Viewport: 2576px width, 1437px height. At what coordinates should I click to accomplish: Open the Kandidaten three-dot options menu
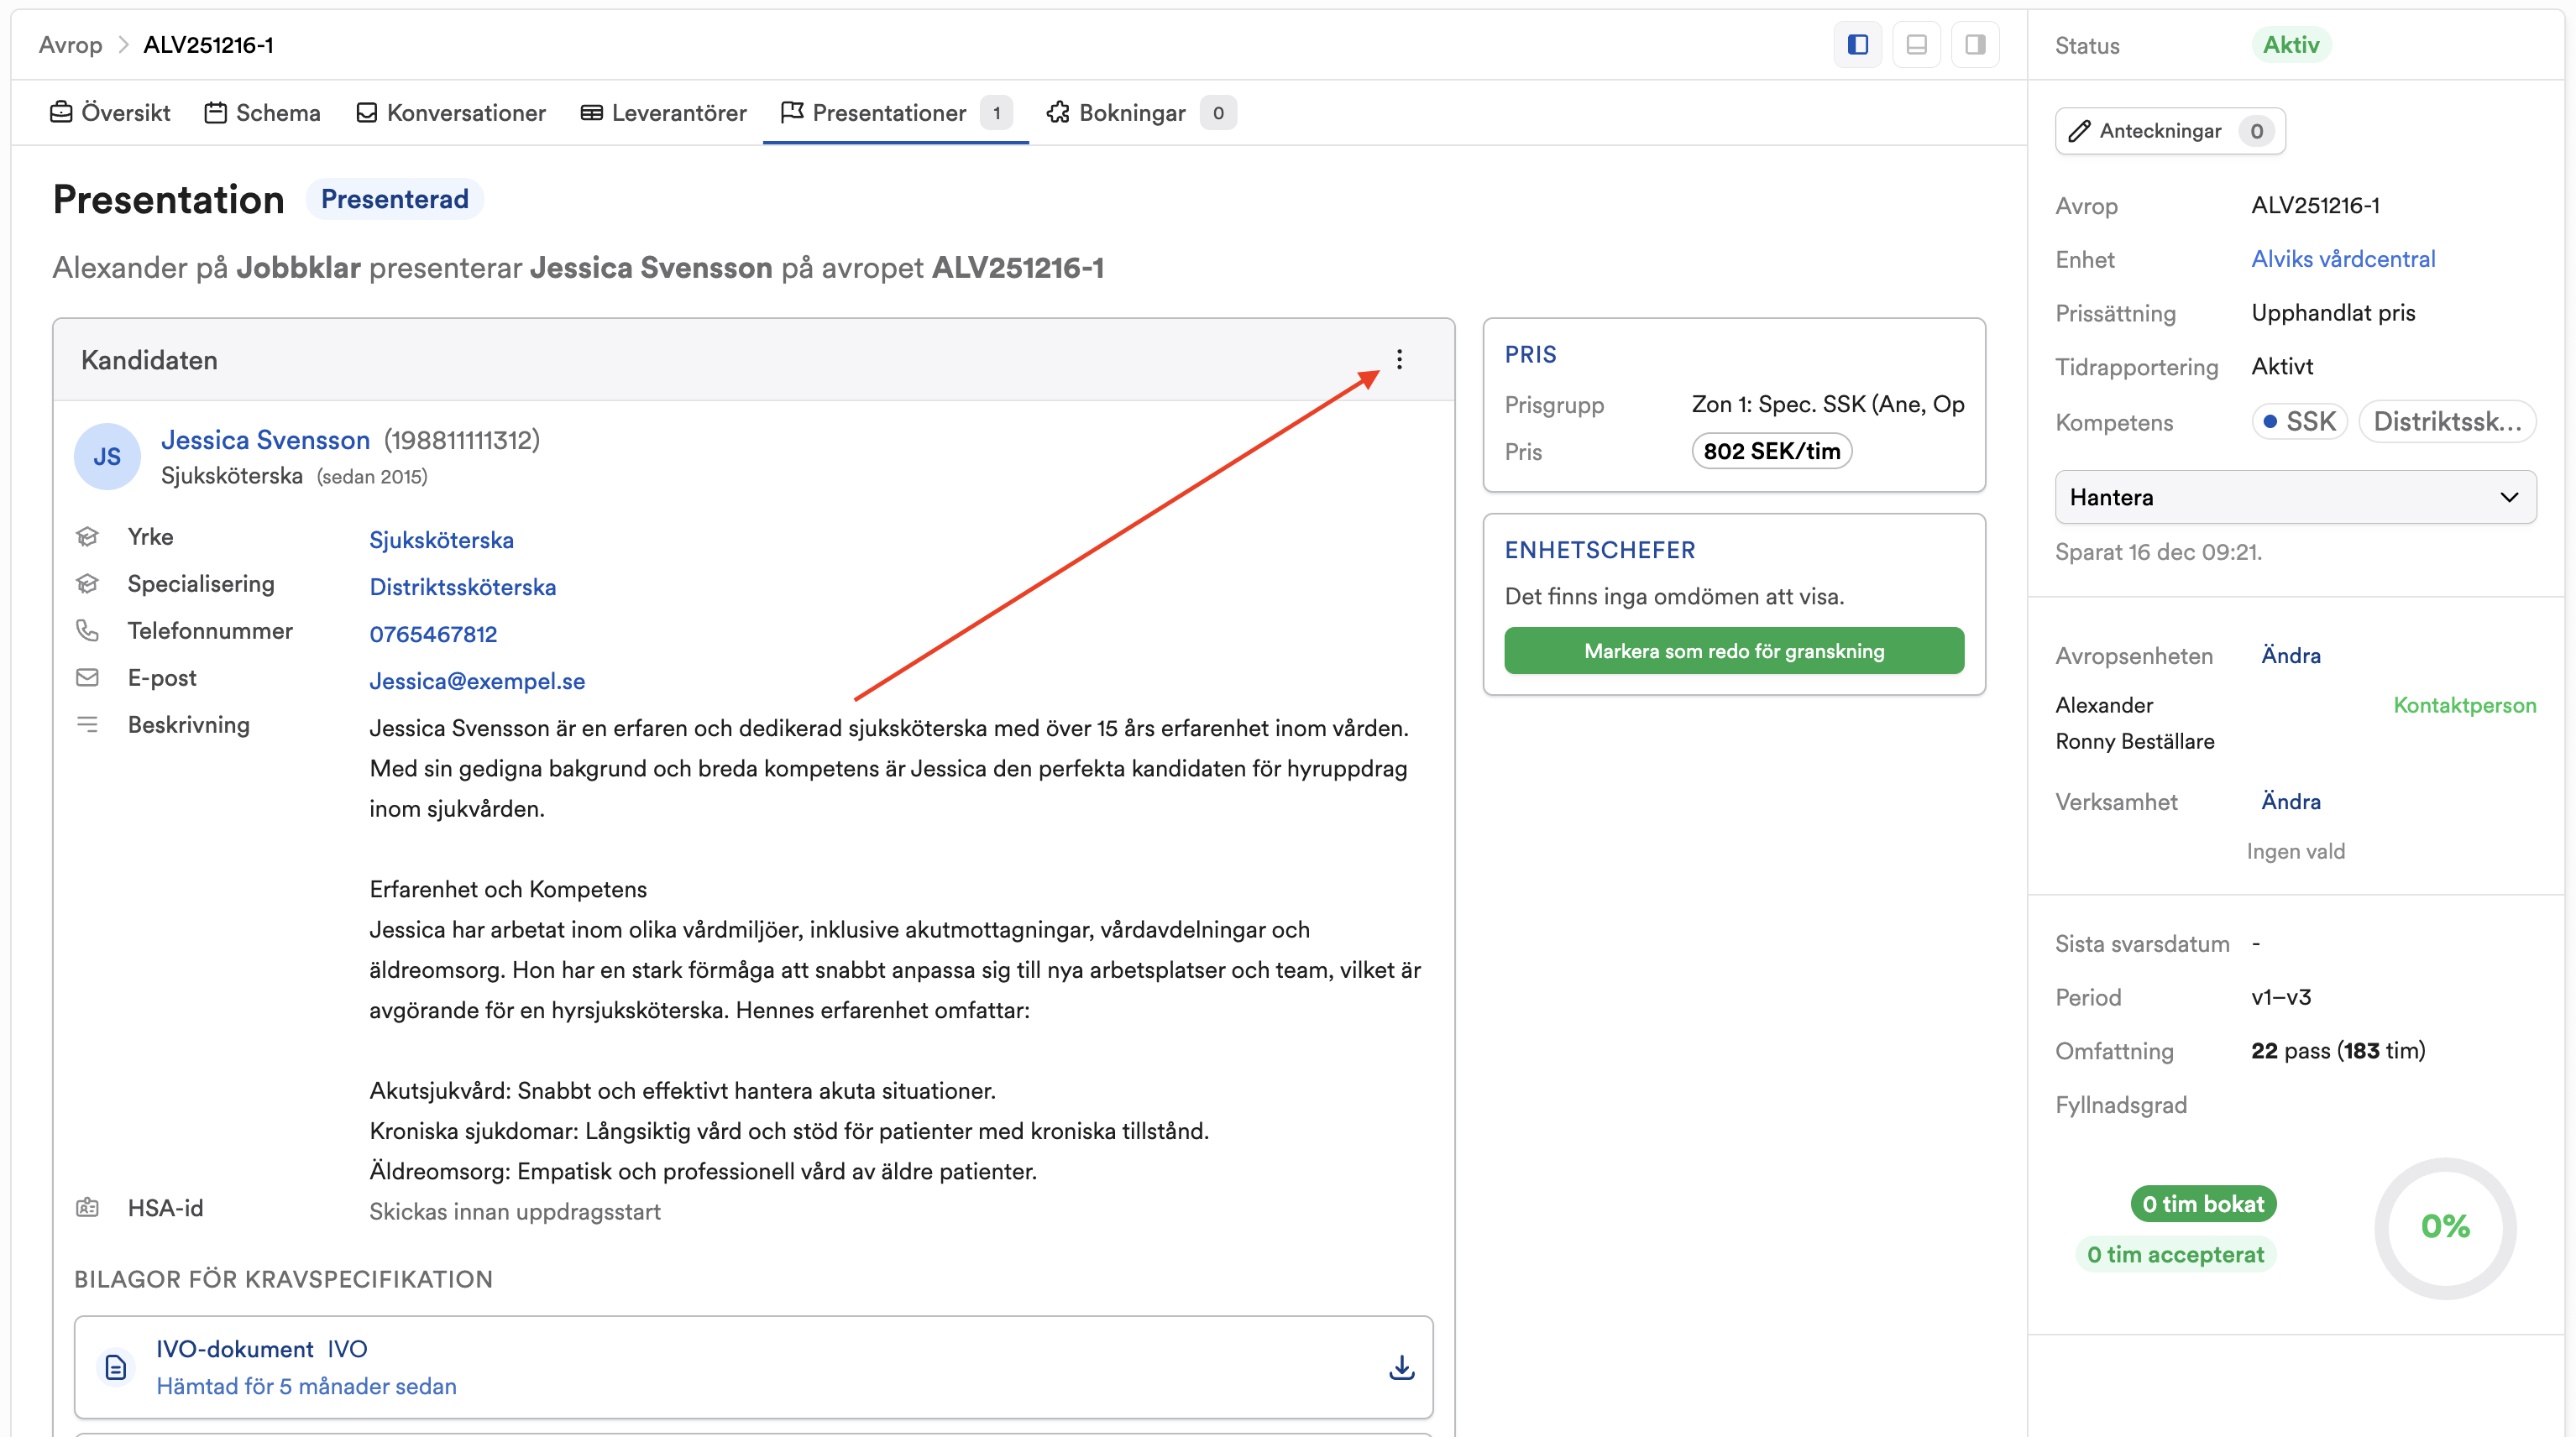1399,359
